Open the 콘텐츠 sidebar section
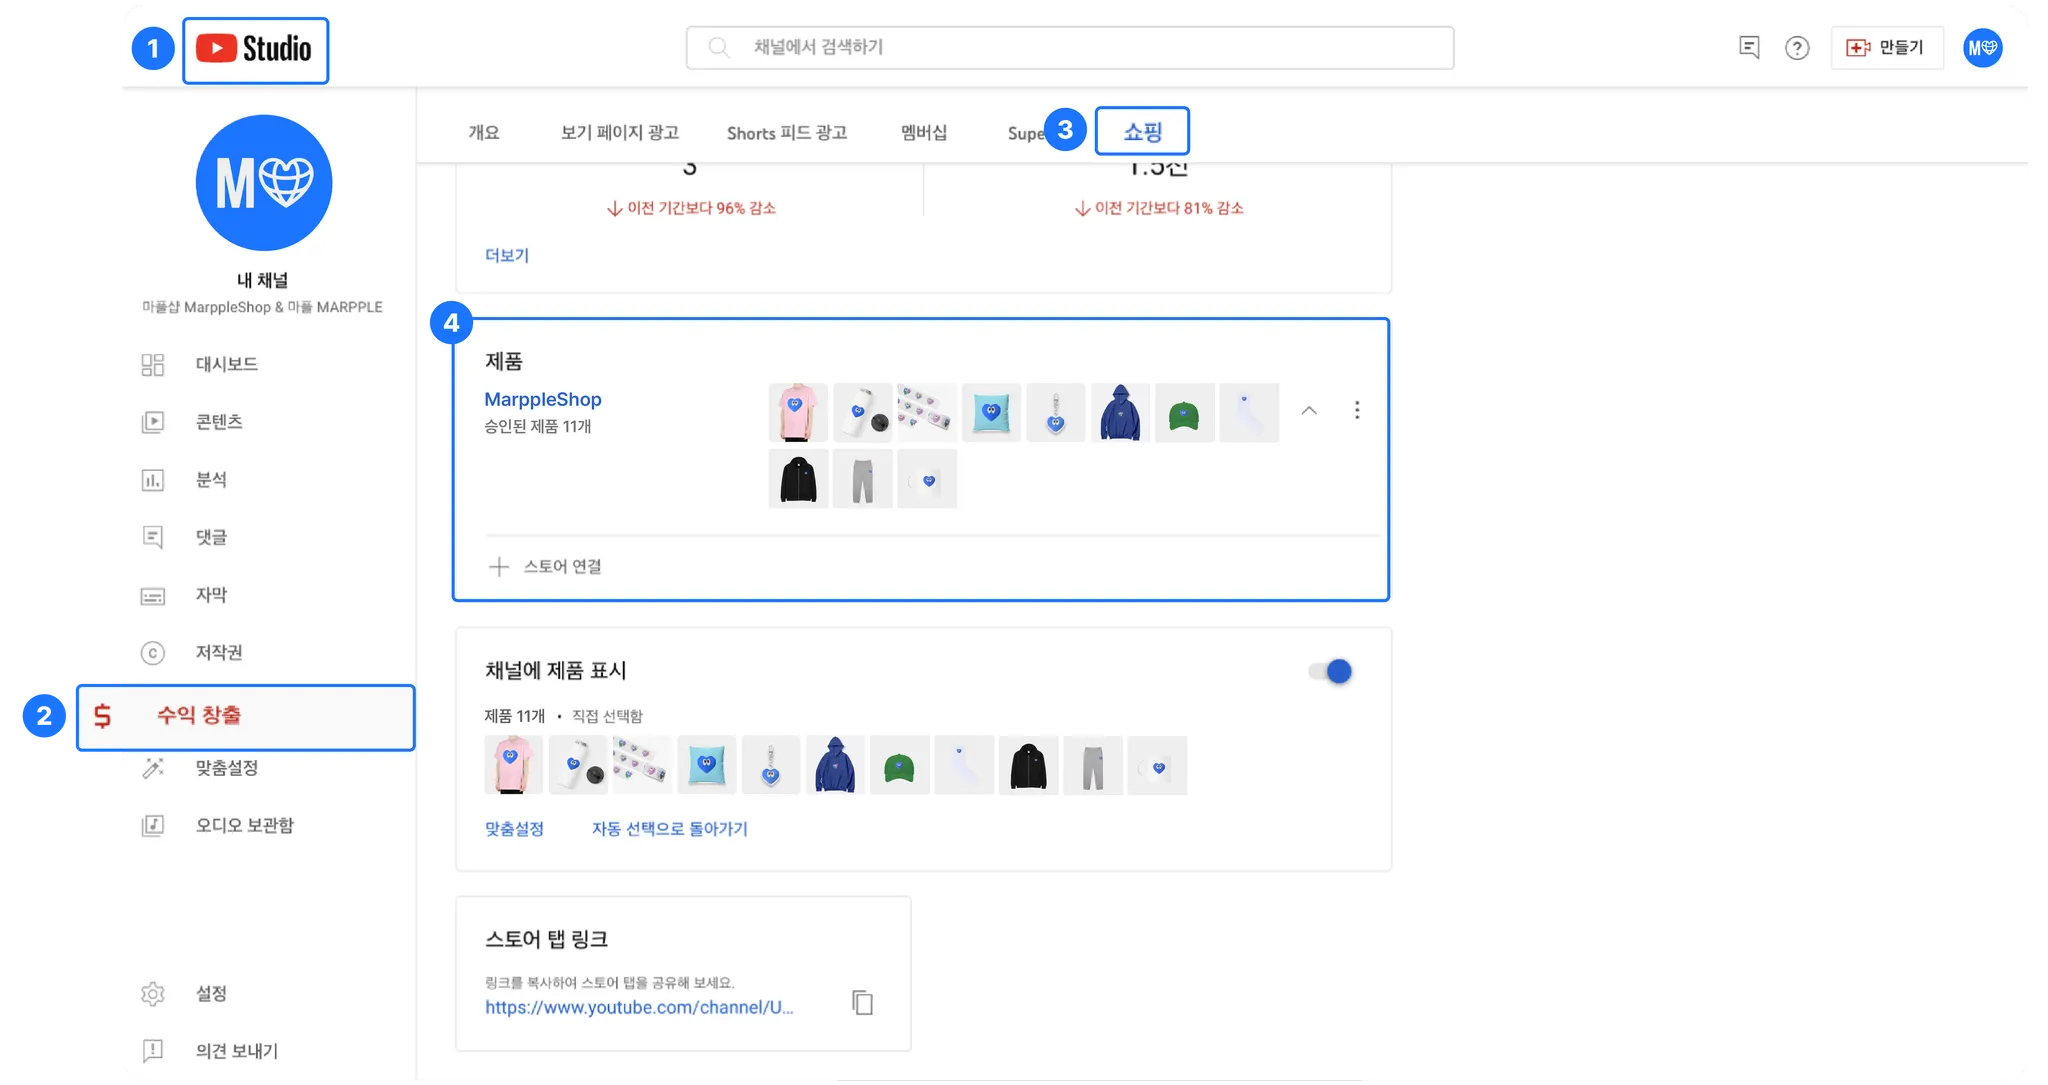 click(221, 421)
